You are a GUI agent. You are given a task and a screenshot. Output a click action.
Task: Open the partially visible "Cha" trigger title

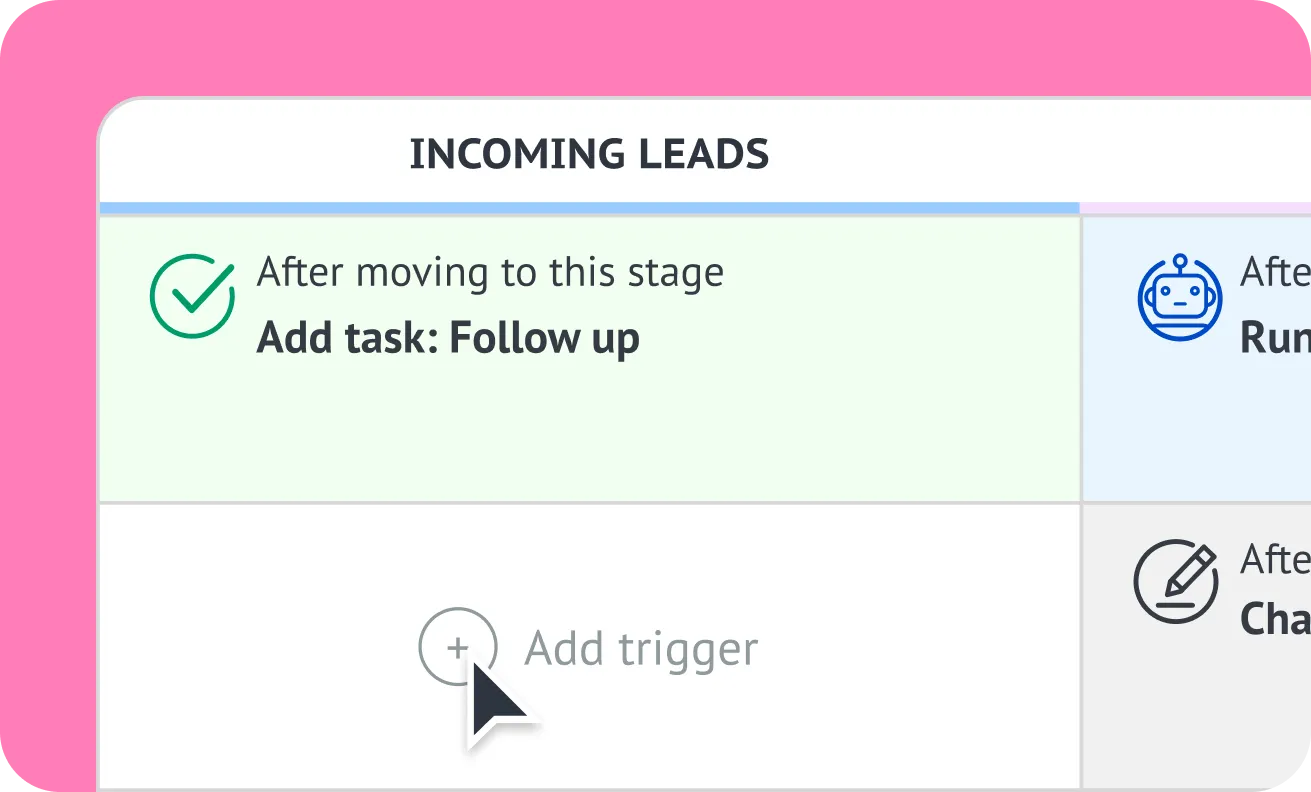[1275, 619]
